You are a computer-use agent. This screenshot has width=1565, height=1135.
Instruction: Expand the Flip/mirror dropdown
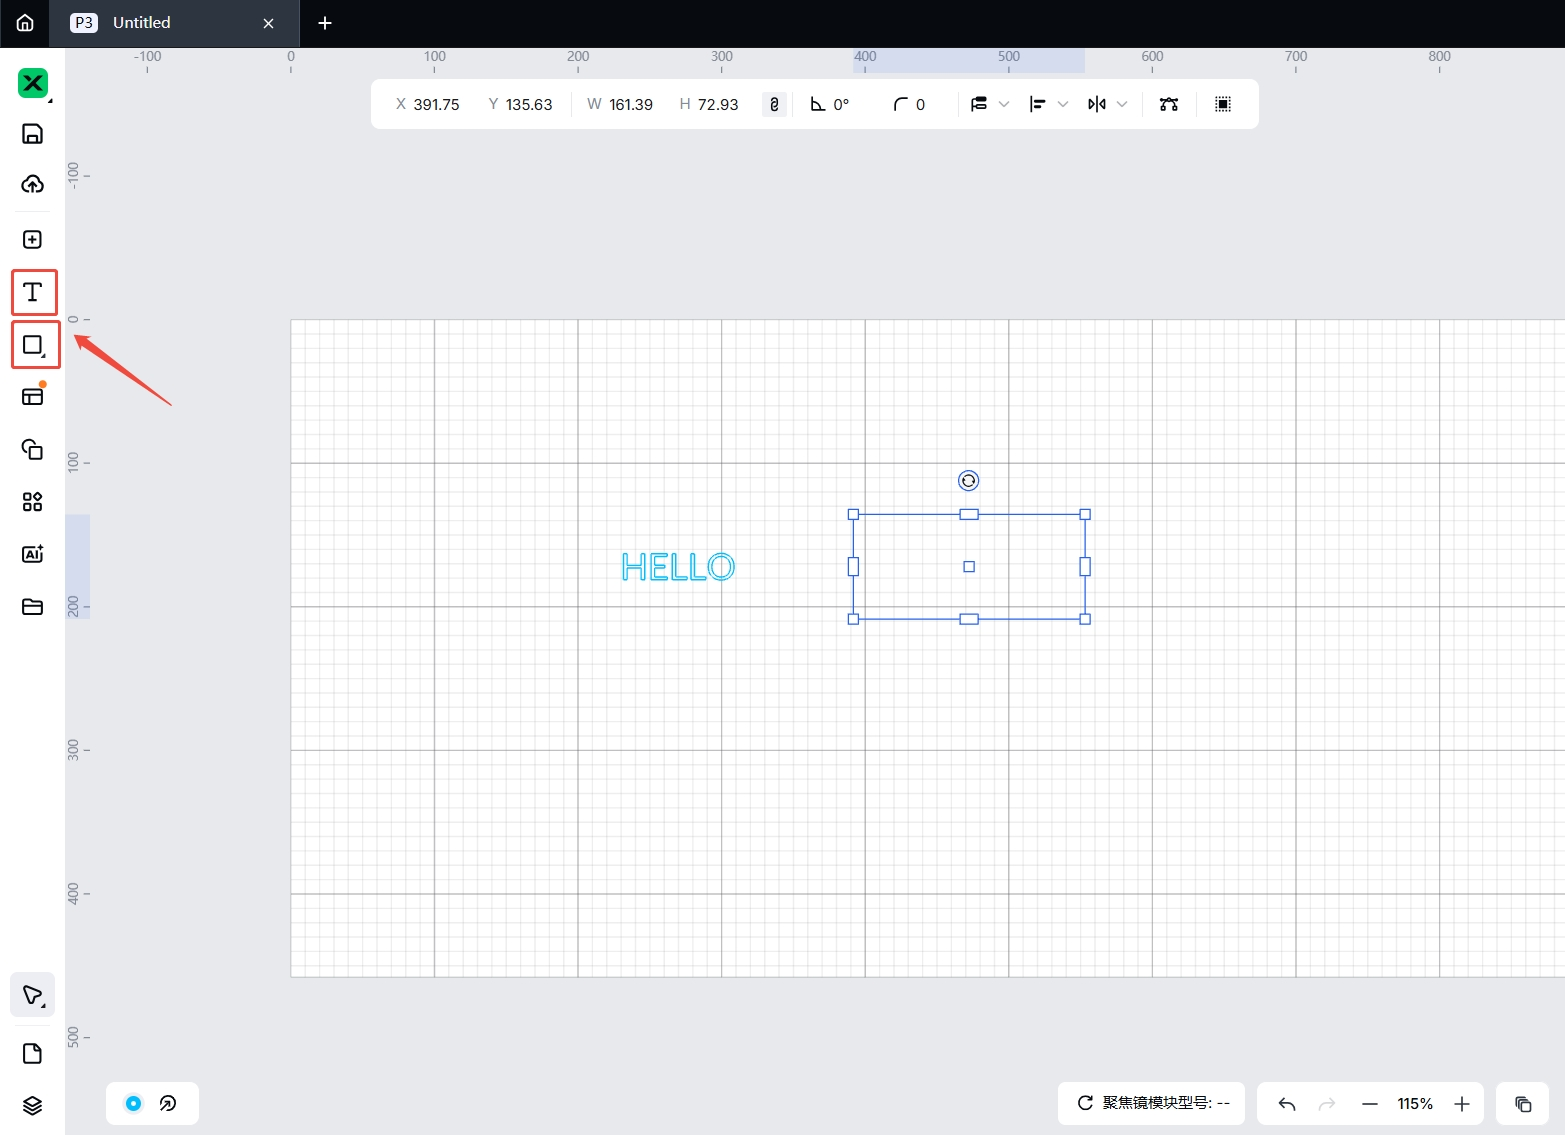[x=1122, y=104]
